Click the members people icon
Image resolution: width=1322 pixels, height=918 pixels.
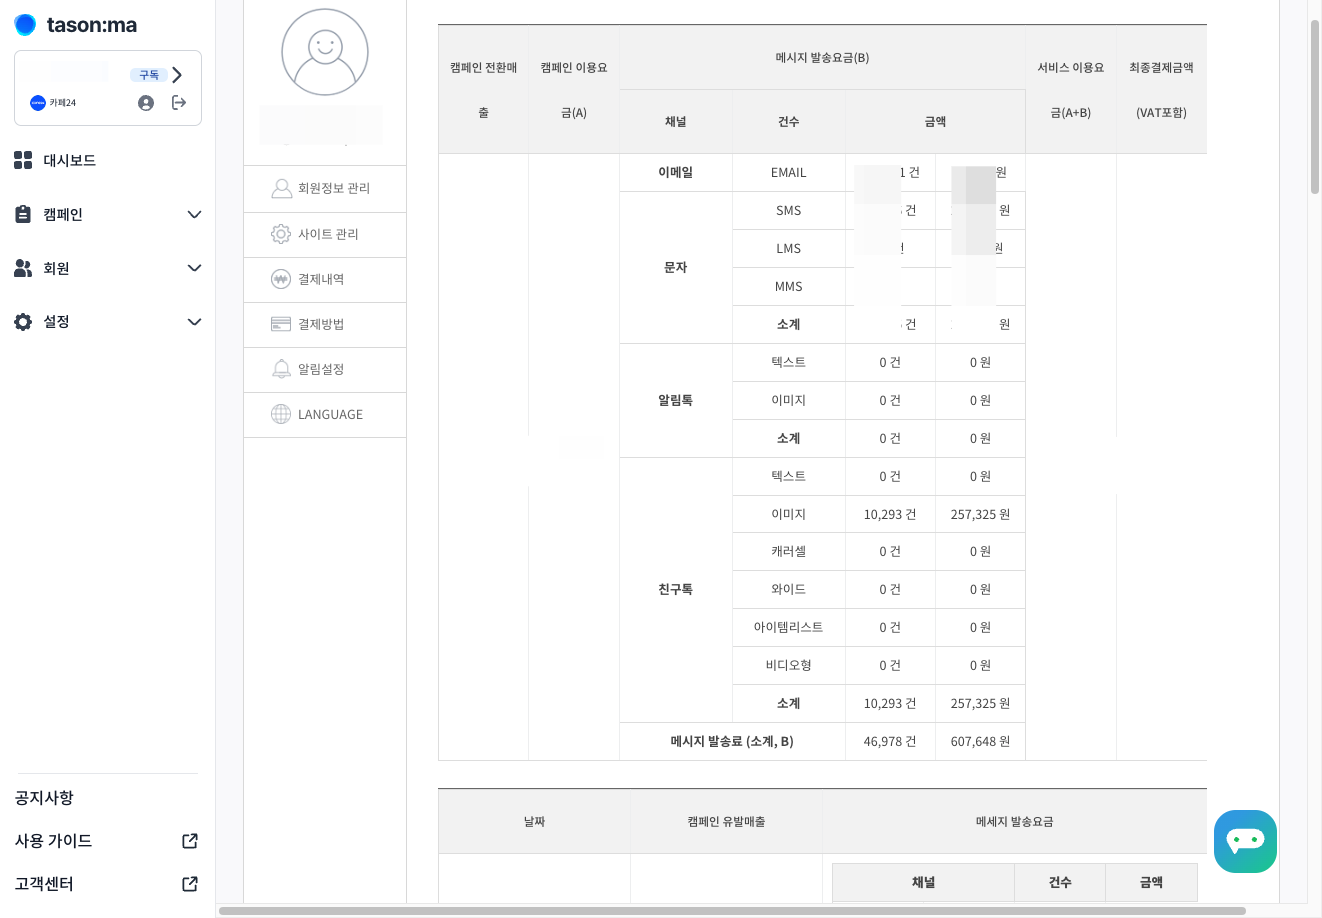coord(23,268)
